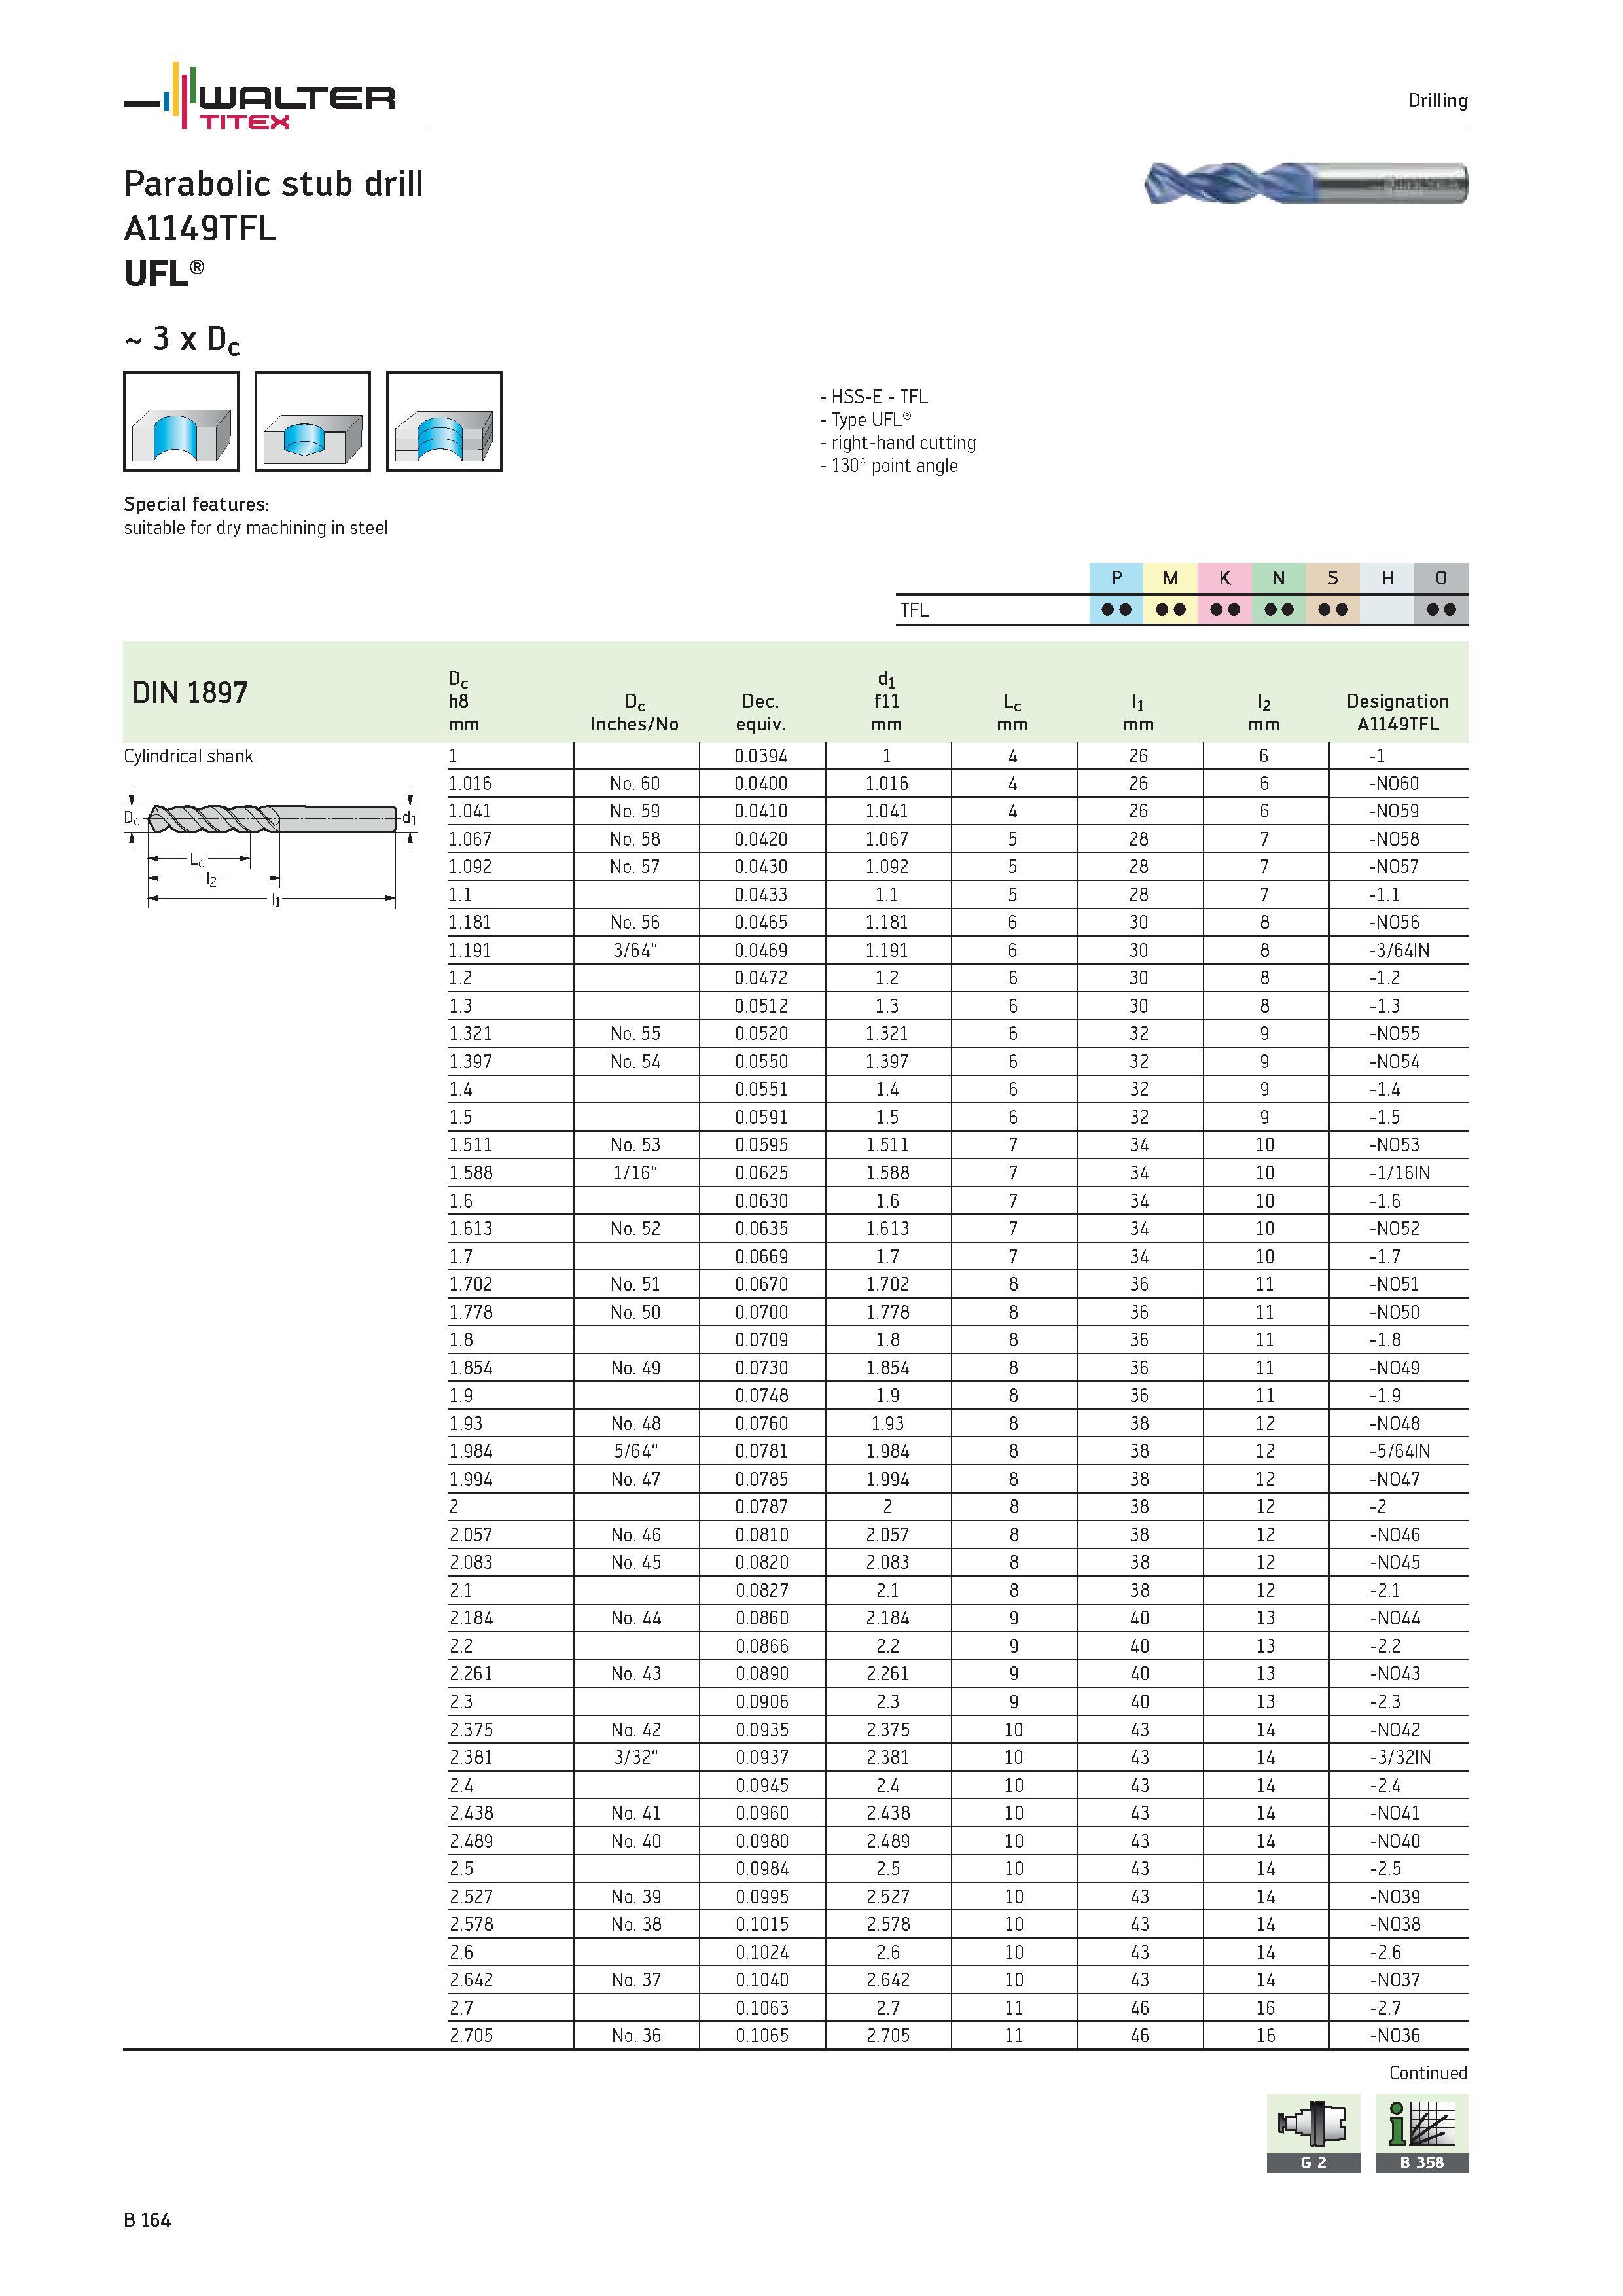Click the "No. 44" size cell
This screenshot has height=2296, width=1623.
point(635,1618)
